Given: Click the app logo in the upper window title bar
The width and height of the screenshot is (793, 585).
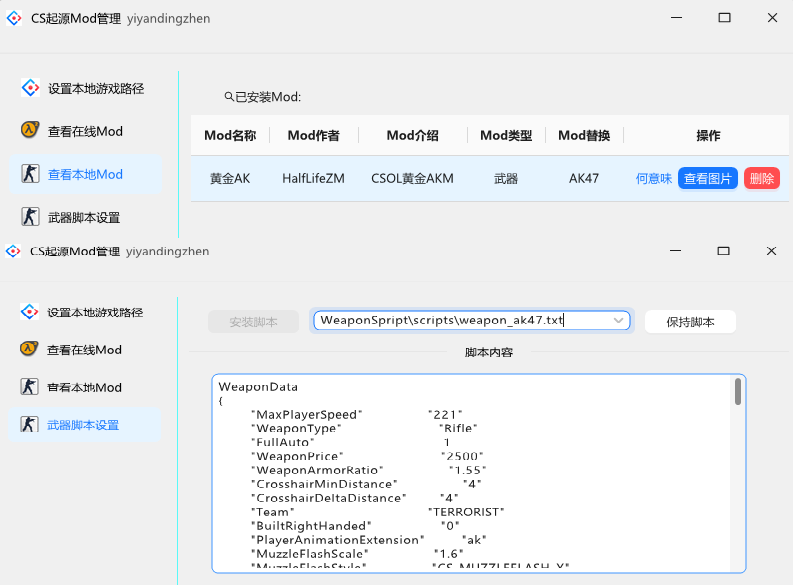Looking at the screenshot, I should tap(14, 18).
